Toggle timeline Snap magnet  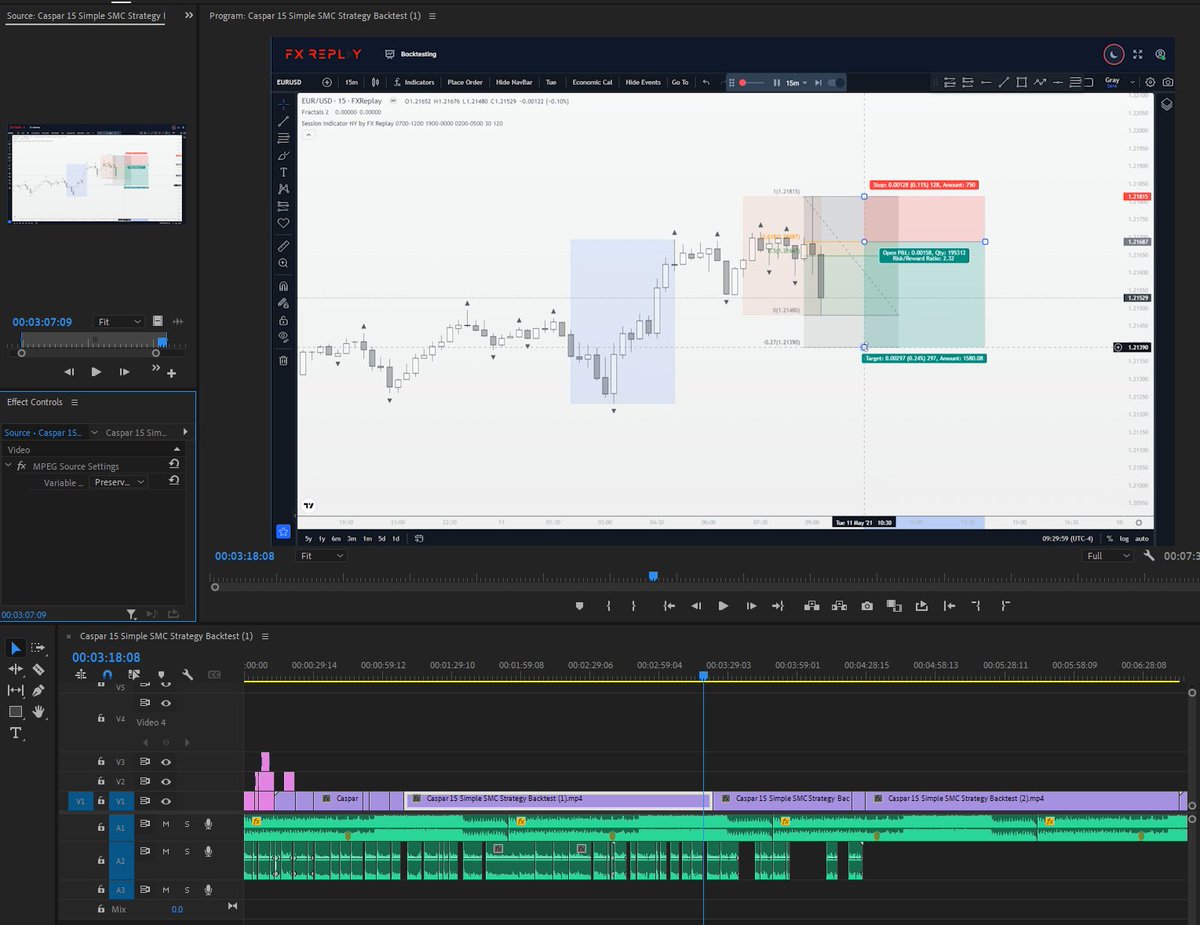107,675
